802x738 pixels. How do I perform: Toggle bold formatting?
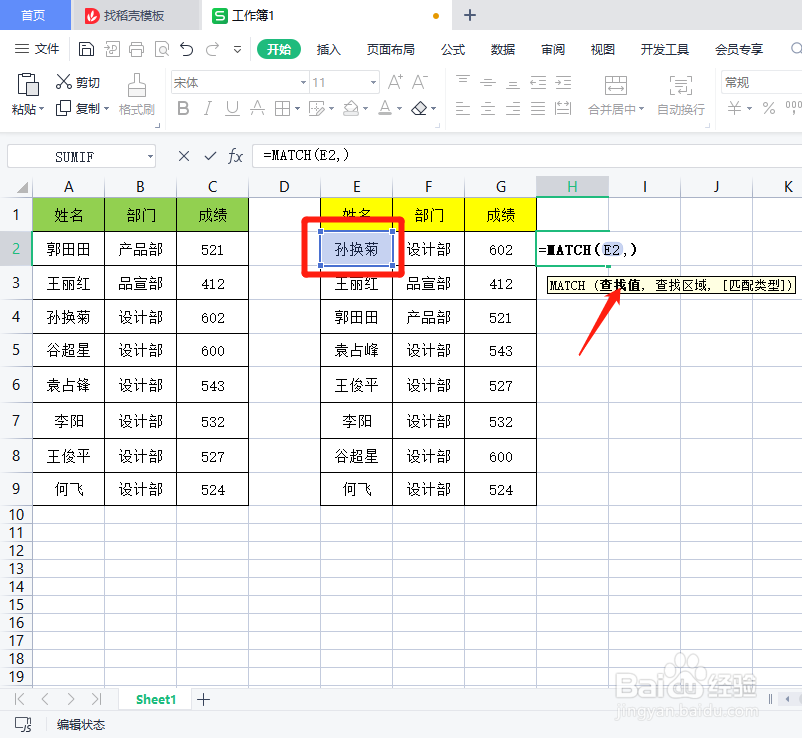[182, 107]
